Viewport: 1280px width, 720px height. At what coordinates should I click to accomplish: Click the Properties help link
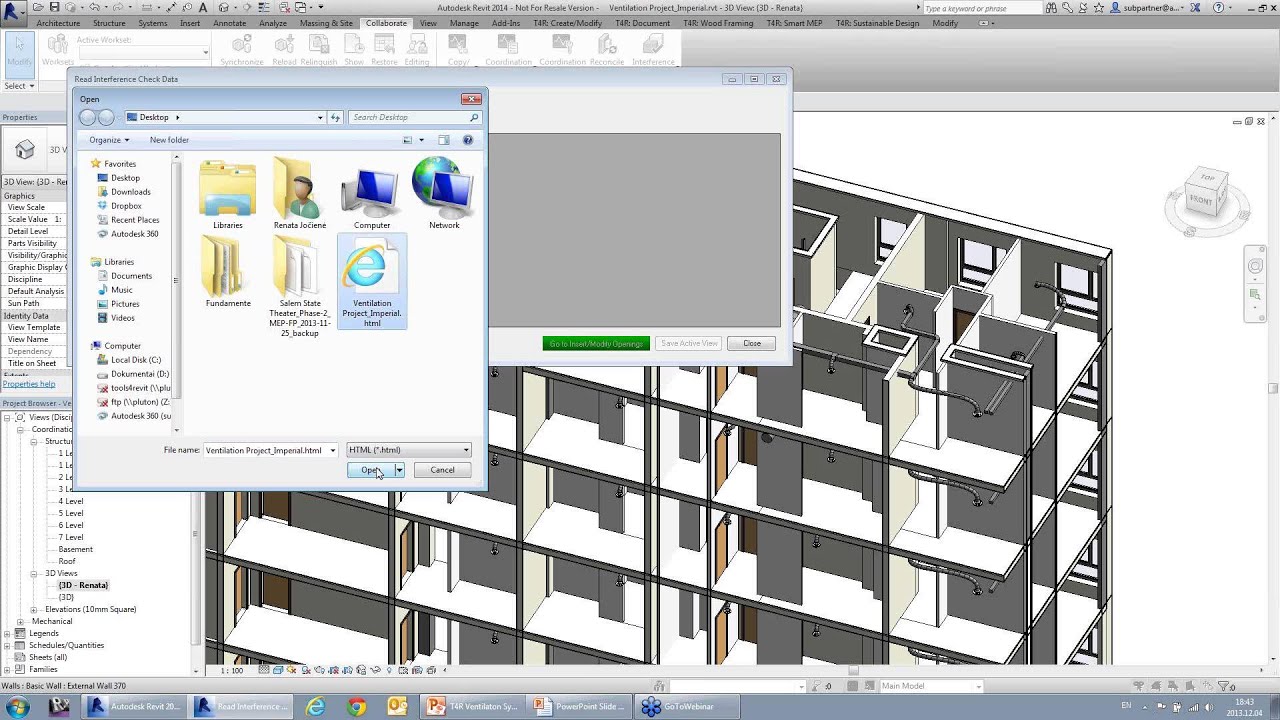(28, 384)
